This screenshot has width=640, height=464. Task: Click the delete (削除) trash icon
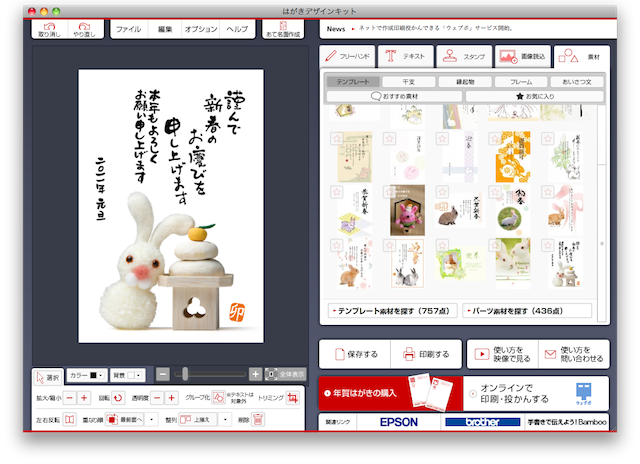pos(258,419)
